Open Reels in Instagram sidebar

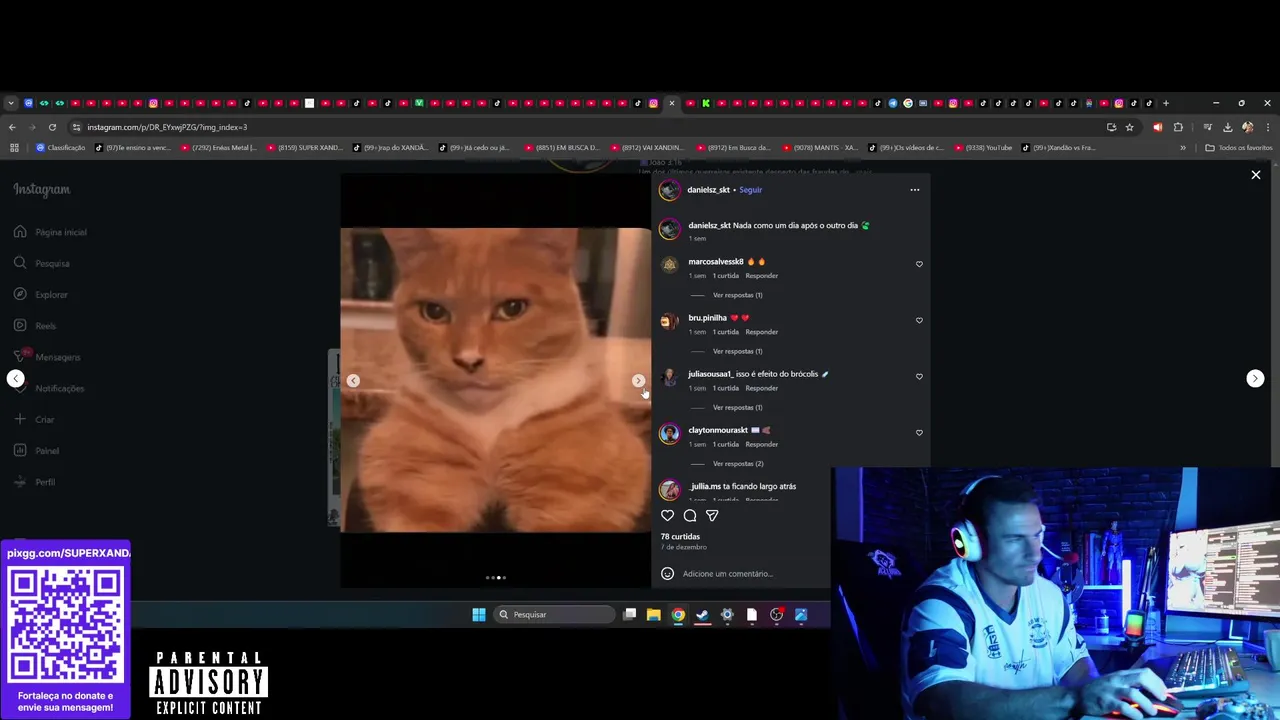(35, 325)
